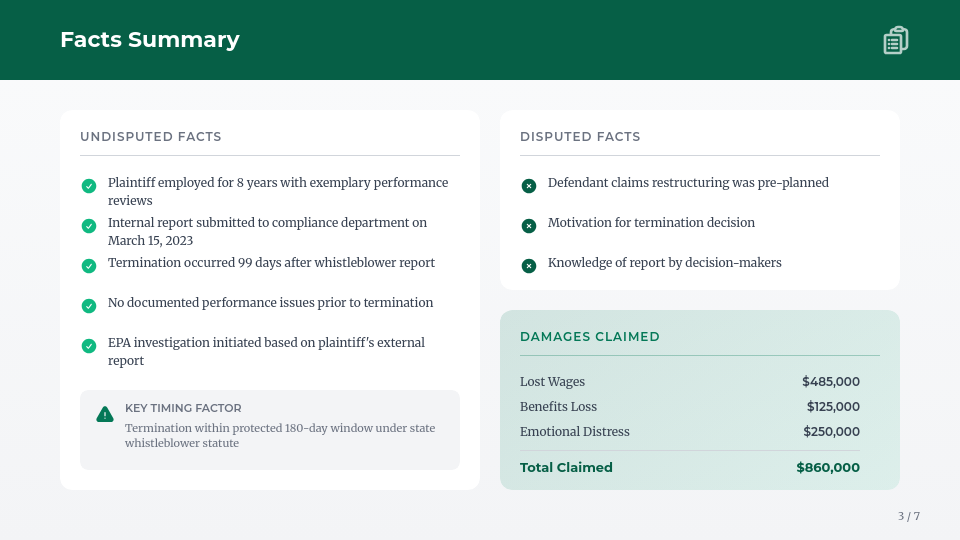The height and width of the screenshot is (540, 960).
Task: Click text 'Knowledge of report by decision-makers'
Action: [x=664, y=263]
